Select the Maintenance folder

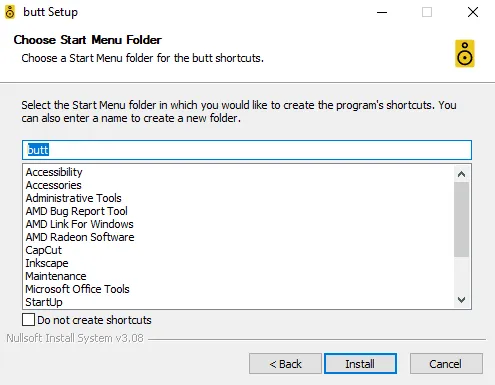click(56, 276)
